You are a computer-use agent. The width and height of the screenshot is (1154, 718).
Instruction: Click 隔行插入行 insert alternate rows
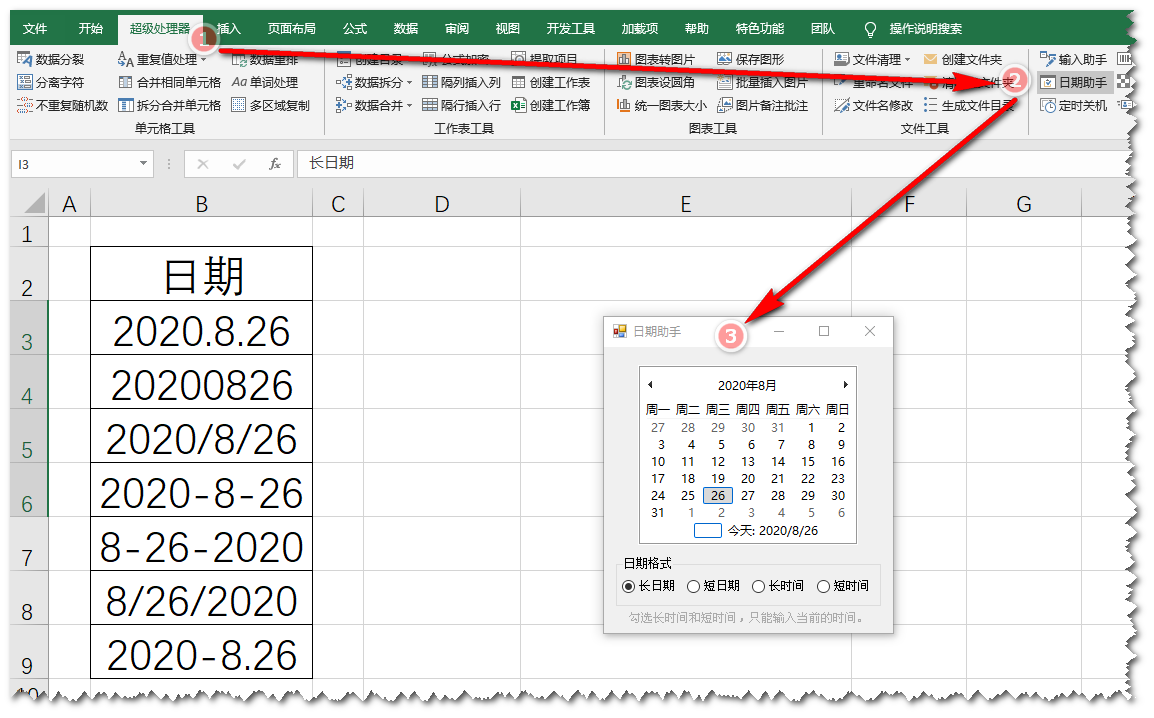pos(461,106)
